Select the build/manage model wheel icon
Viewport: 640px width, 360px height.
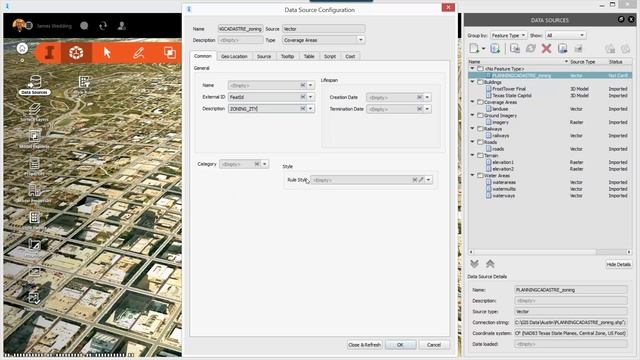click(x=76, y=53)
